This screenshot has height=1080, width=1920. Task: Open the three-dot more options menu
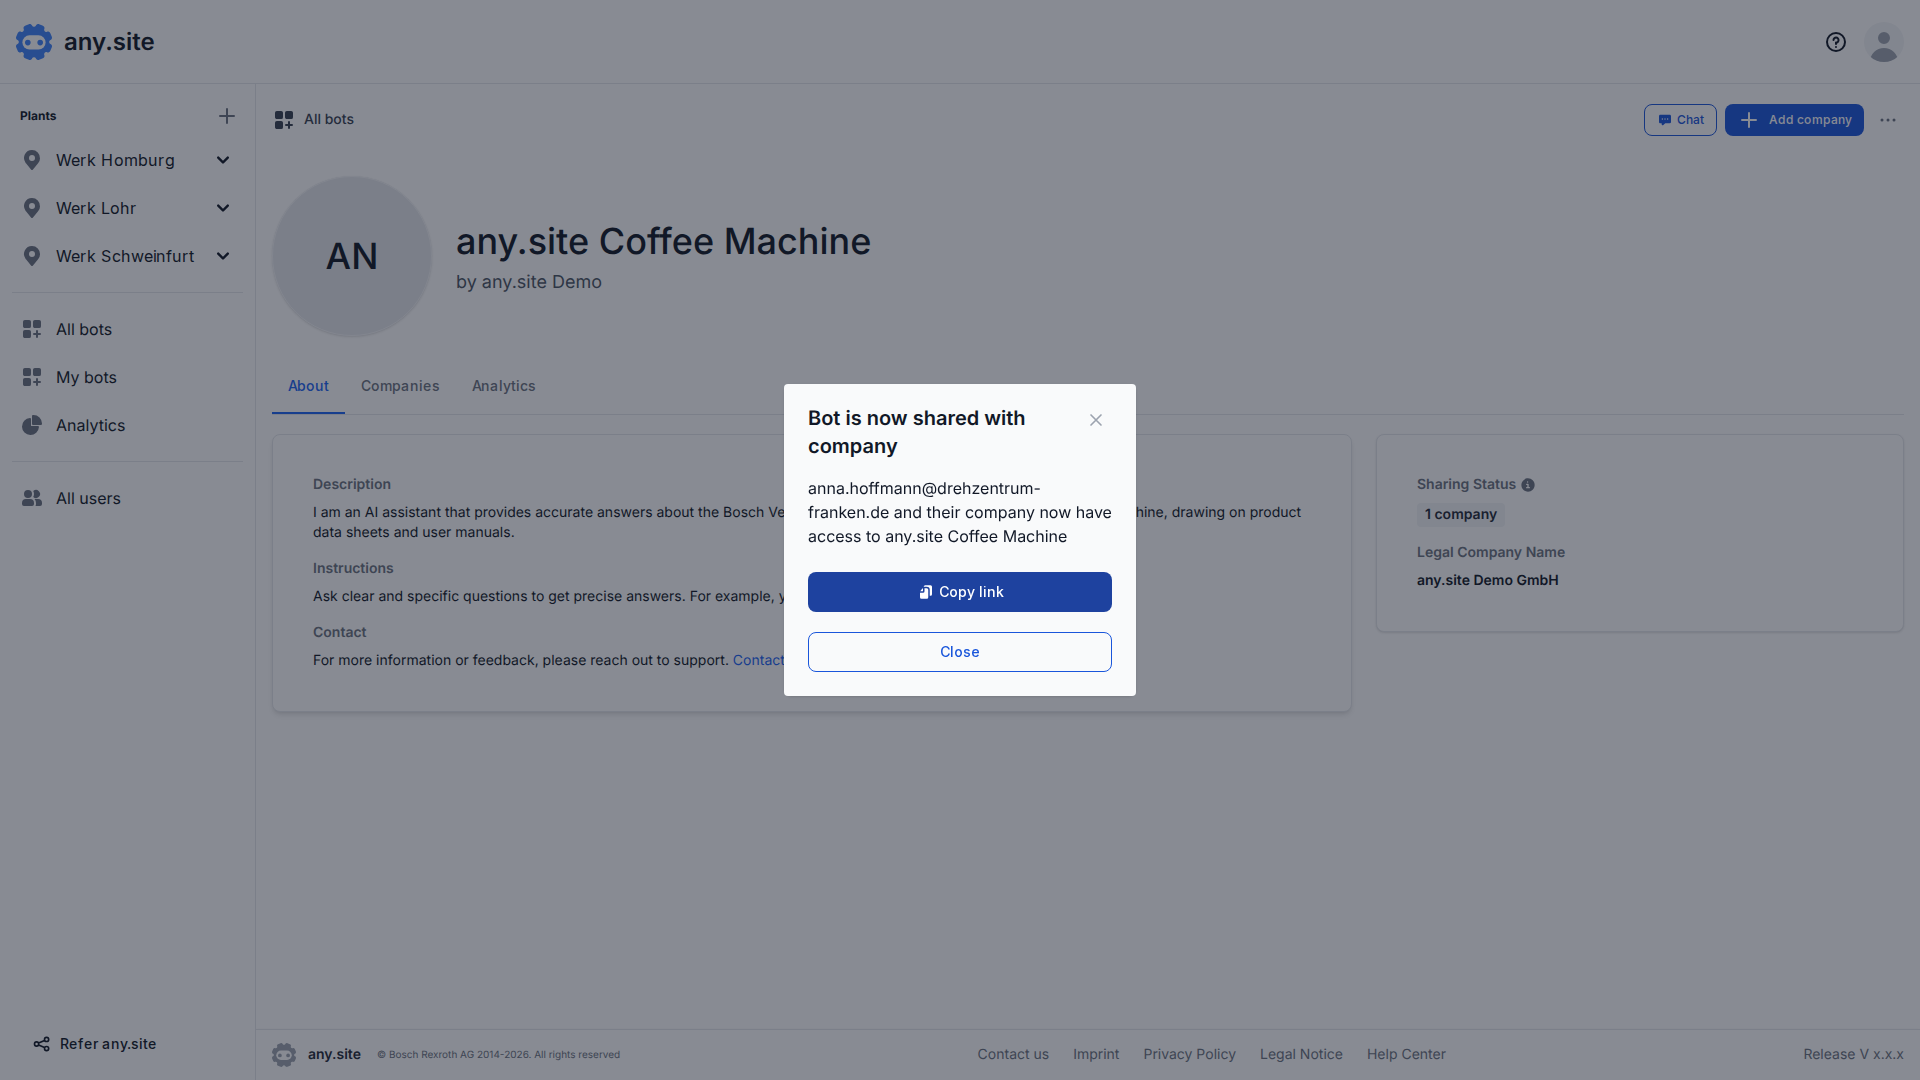coord(1888,120)
